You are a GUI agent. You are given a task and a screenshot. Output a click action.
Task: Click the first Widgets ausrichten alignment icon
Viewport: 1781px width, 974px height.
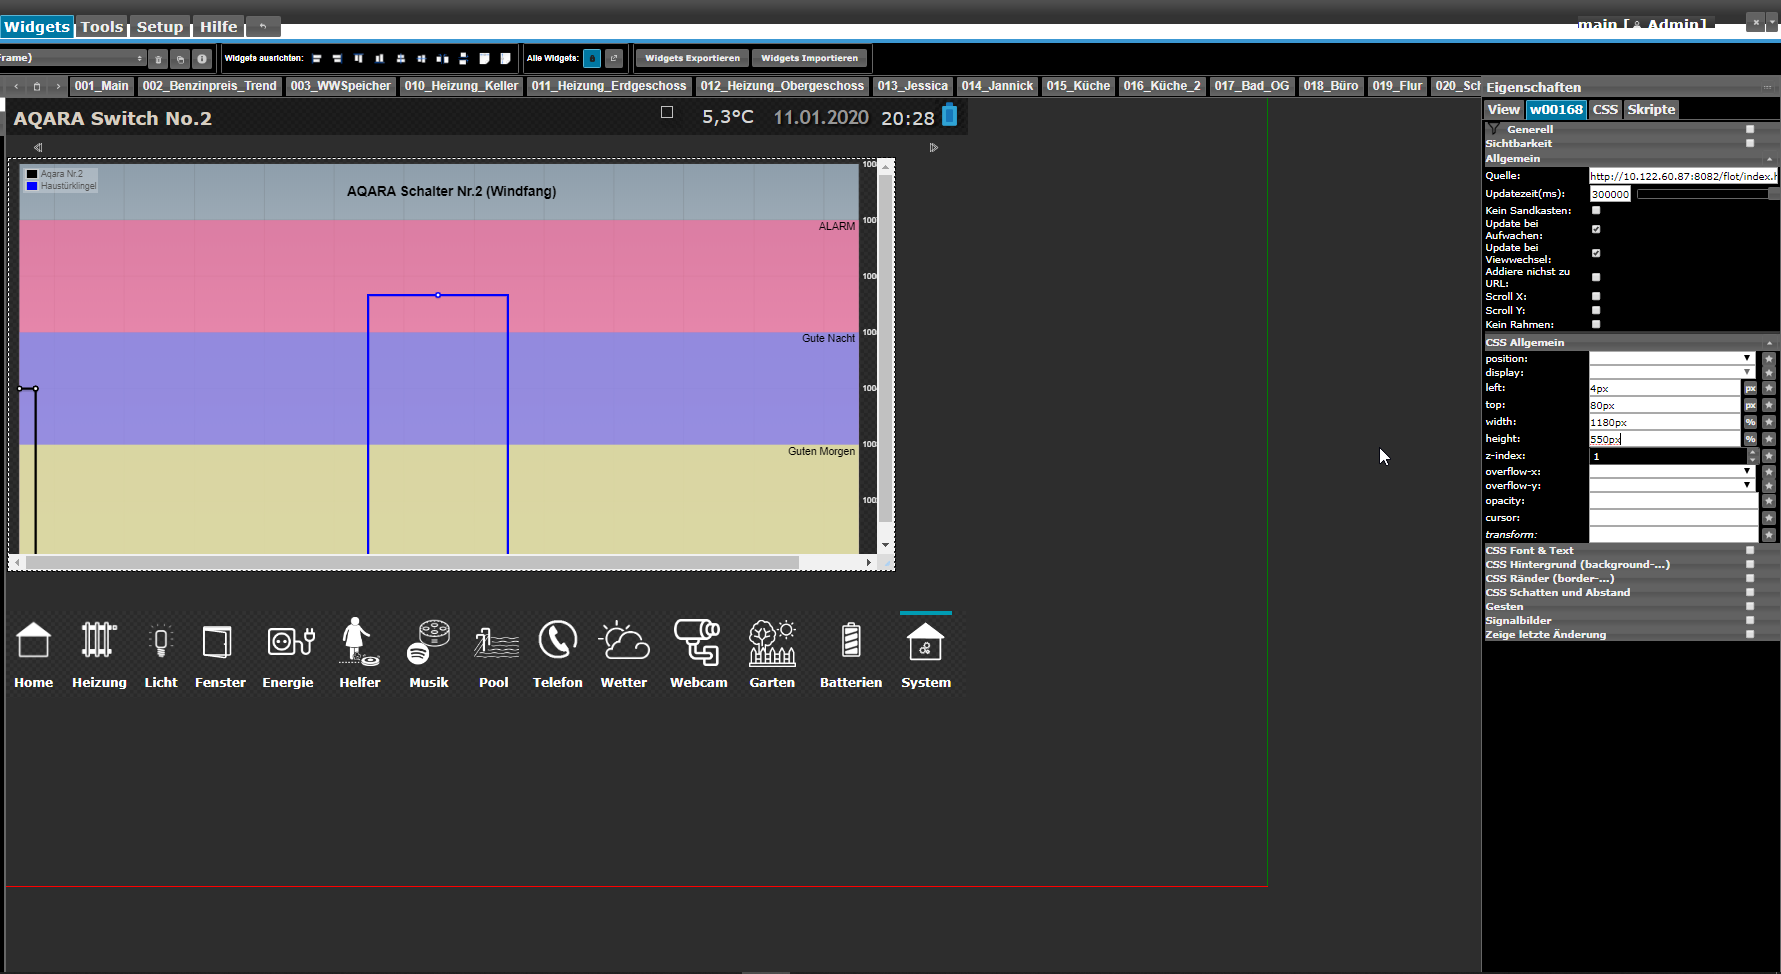click(x=316, y=58)
